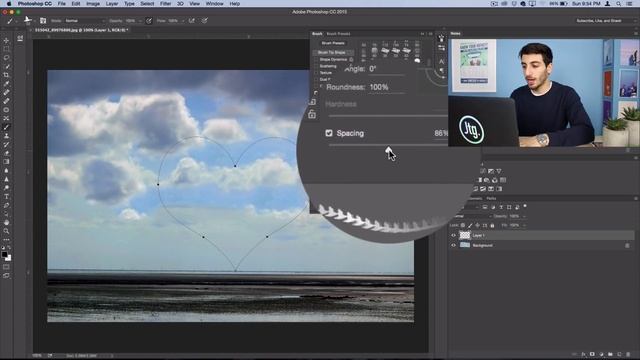Click the background color swatch

click(8, 258)
